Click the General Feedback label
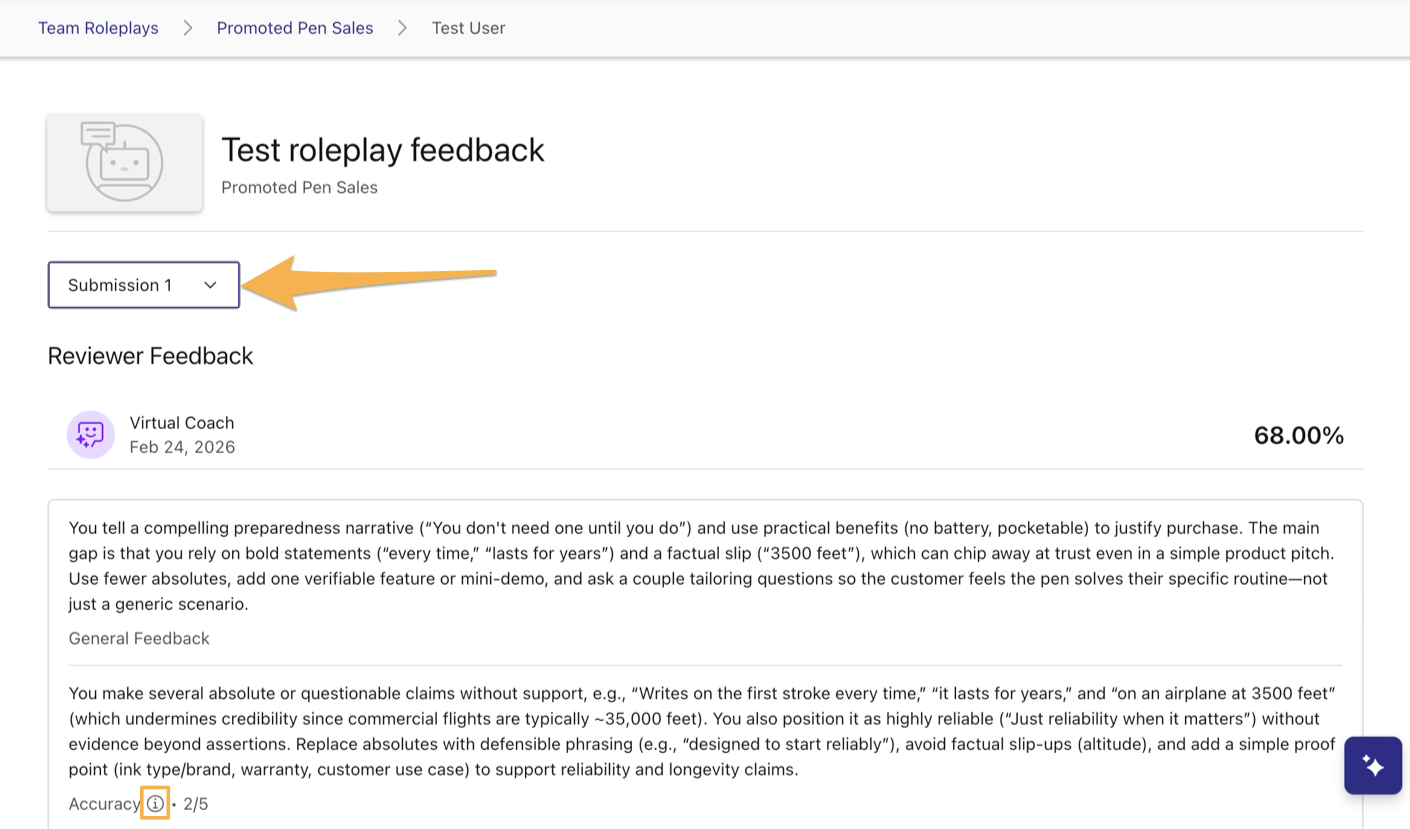The height and width of the screenshot is (829, 1410). click(x=139, y=638)
